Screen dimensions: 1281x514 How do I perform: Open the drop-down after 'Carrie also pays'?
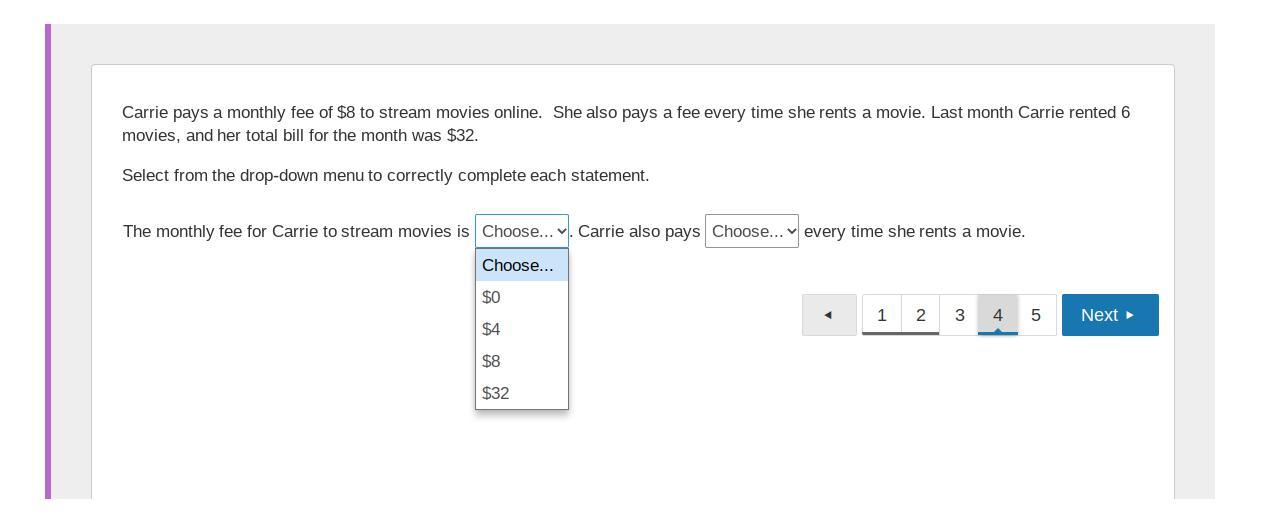[x=751, y=231]
